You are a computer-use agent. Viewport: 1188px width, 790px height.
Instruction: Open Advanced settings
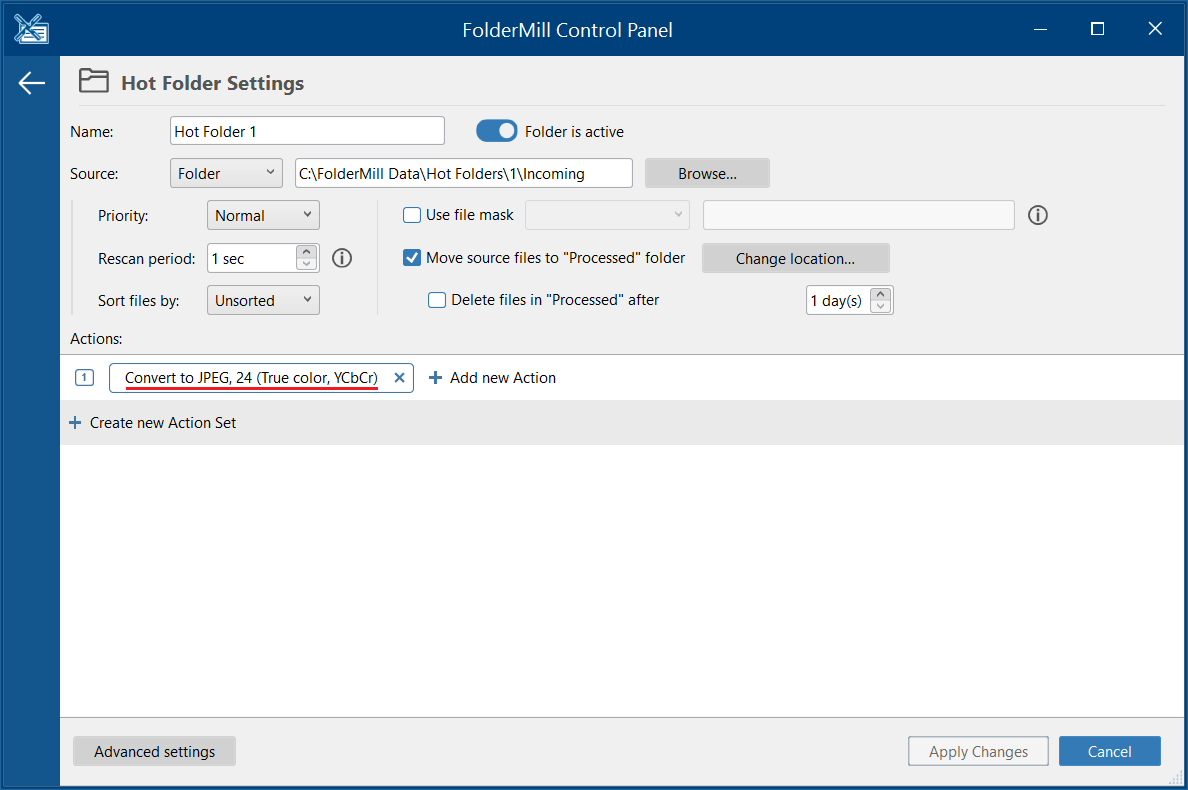154,752
